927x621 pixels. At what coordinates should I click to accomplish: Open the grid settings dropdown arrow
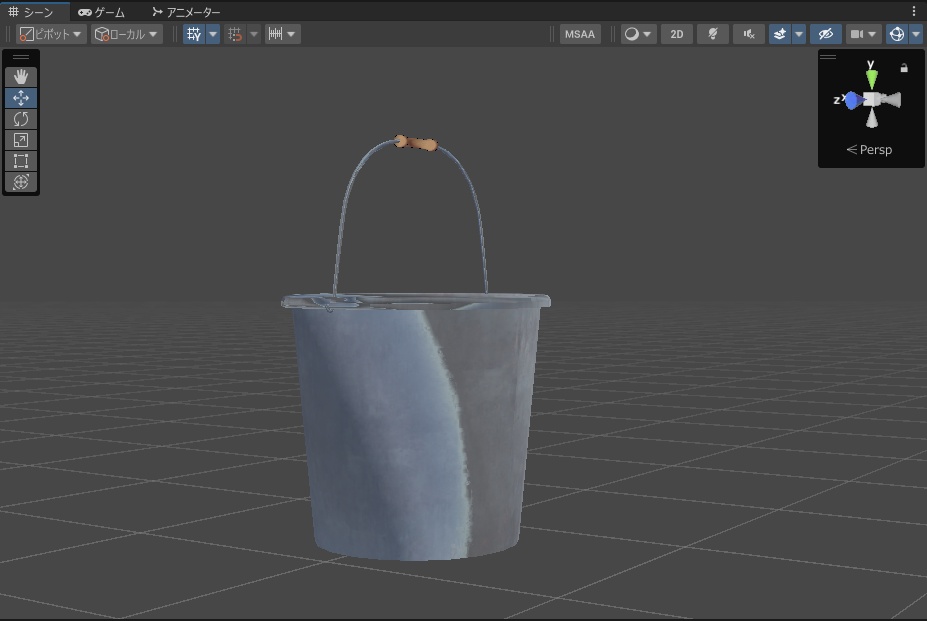(x=213, y=34)
